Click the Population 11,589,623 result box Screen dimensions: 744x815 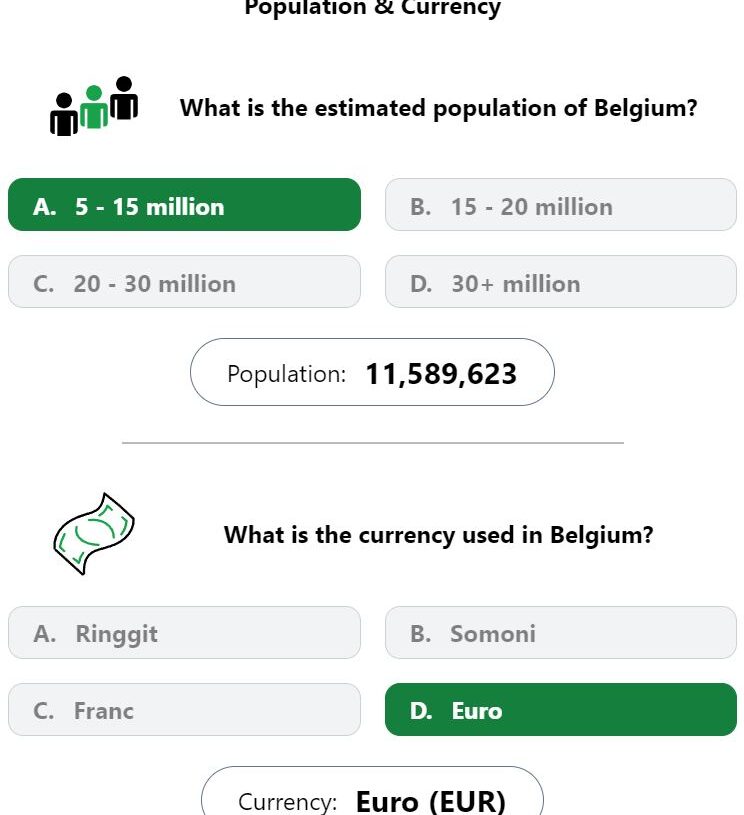click(372, 372)
